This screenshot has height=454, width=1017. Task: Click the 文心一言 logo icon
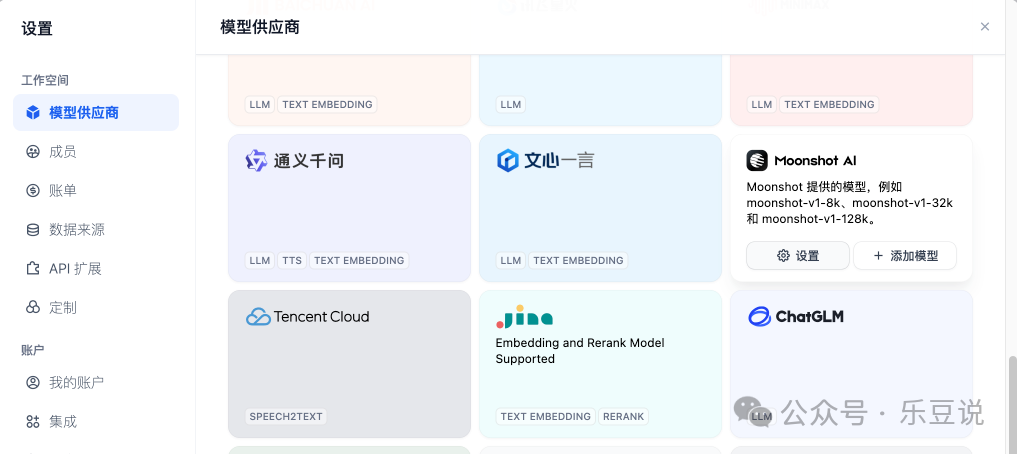tap(508, 160)
